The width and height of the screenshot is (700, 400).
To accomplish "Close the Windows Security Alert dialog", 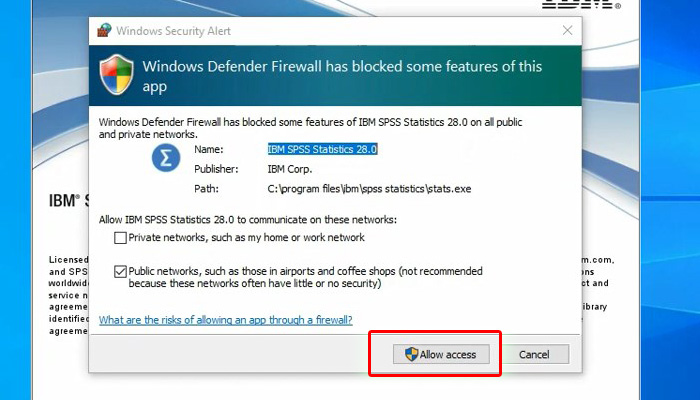I will click(x=567, y=30).
